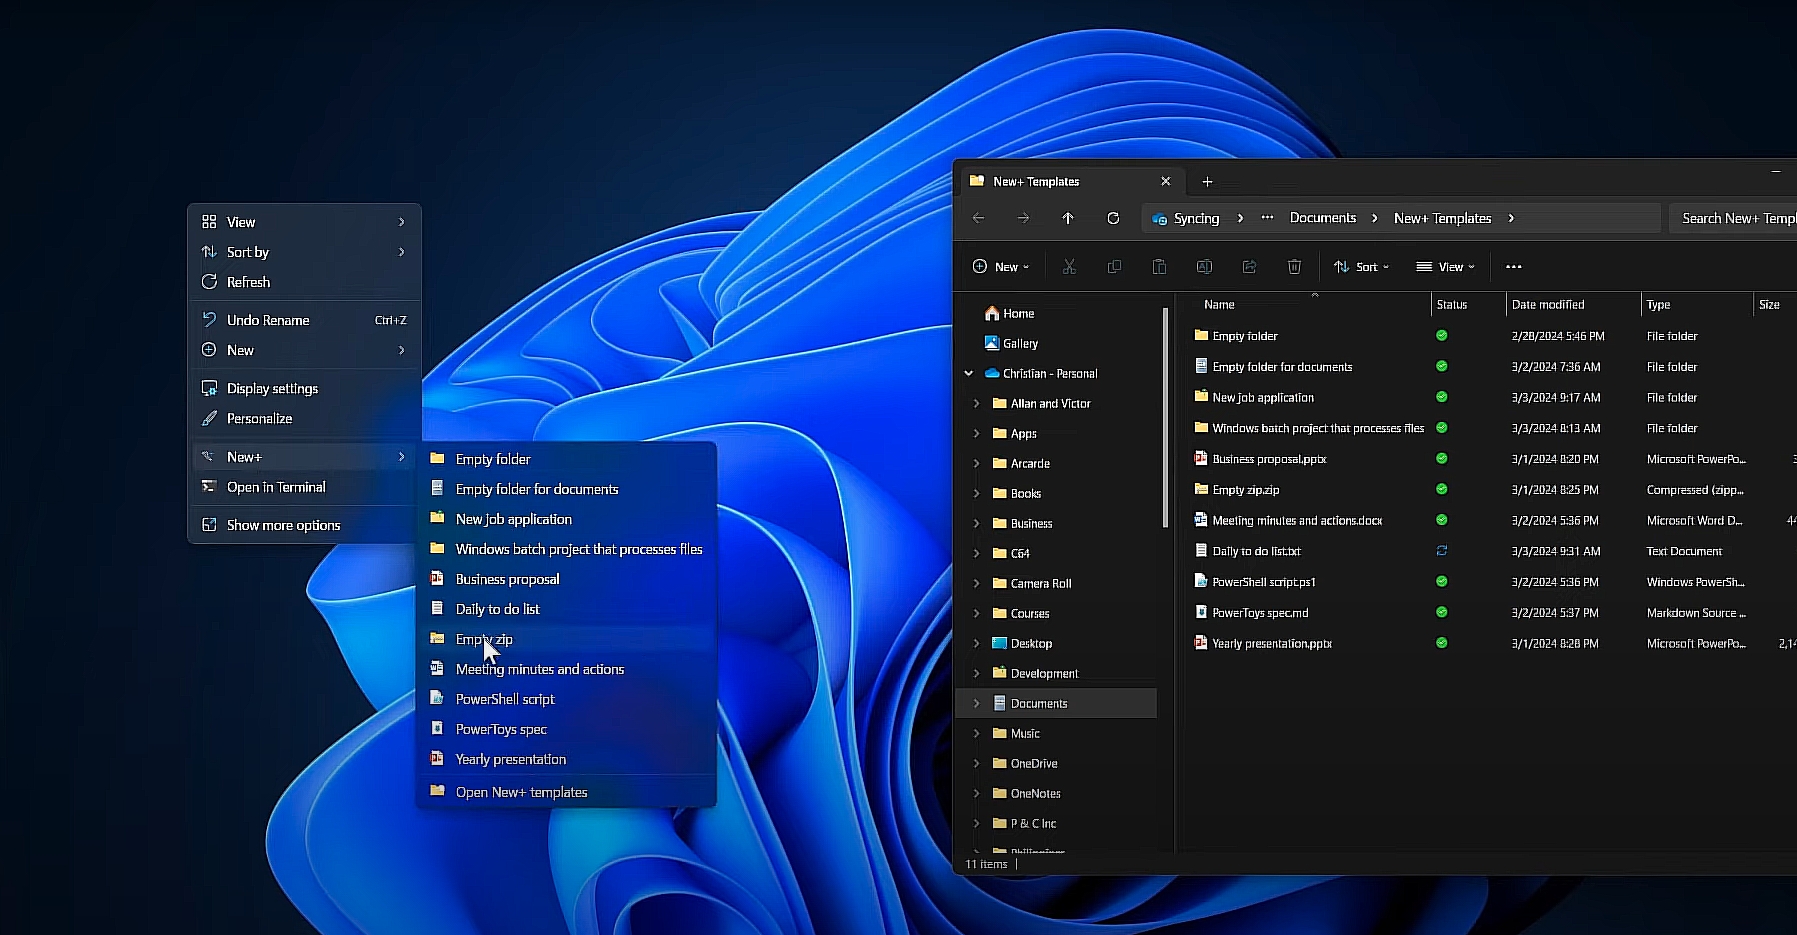1797x935 pixels.
Task: Collapse the Christian - Personal tree node
Action: [968, 373]
